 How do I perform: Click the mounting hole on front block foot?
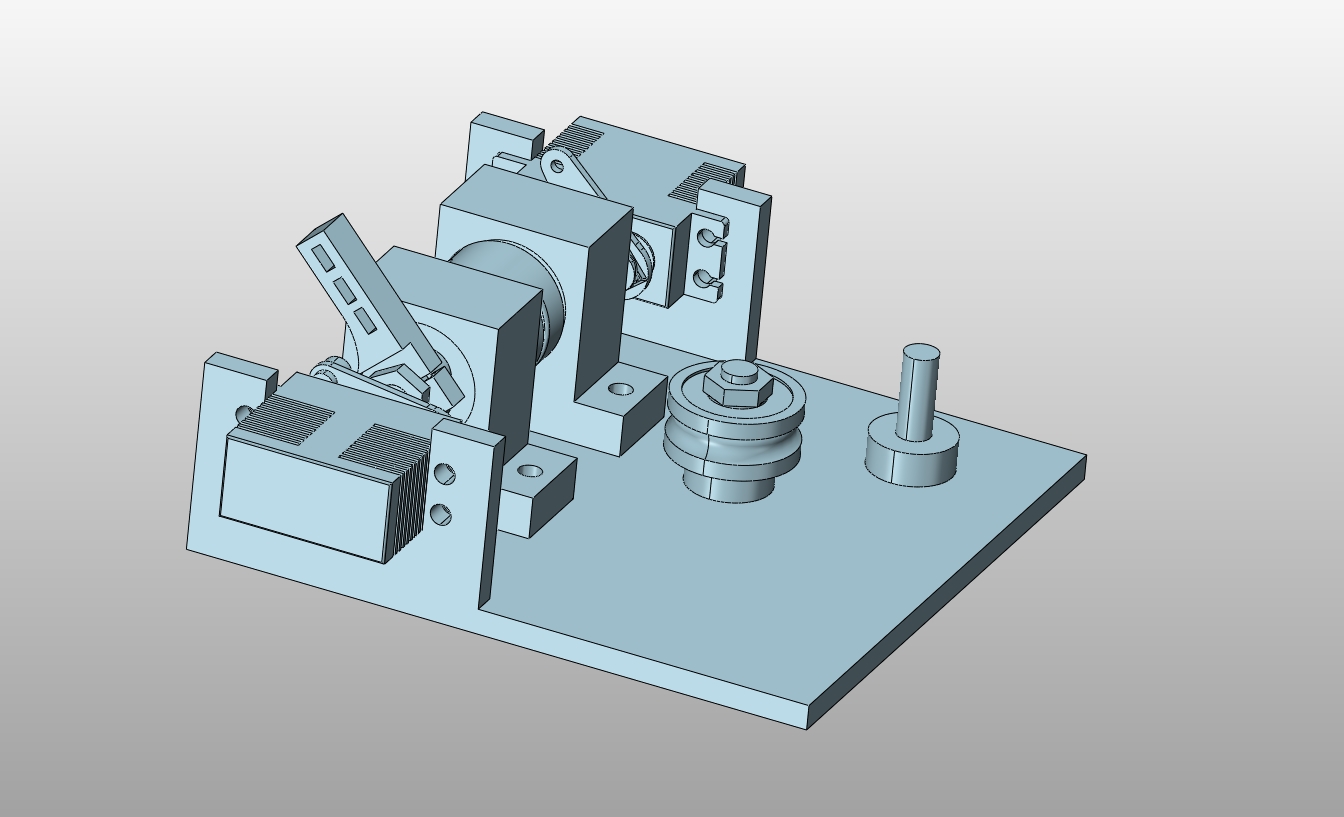pos(530,471)
